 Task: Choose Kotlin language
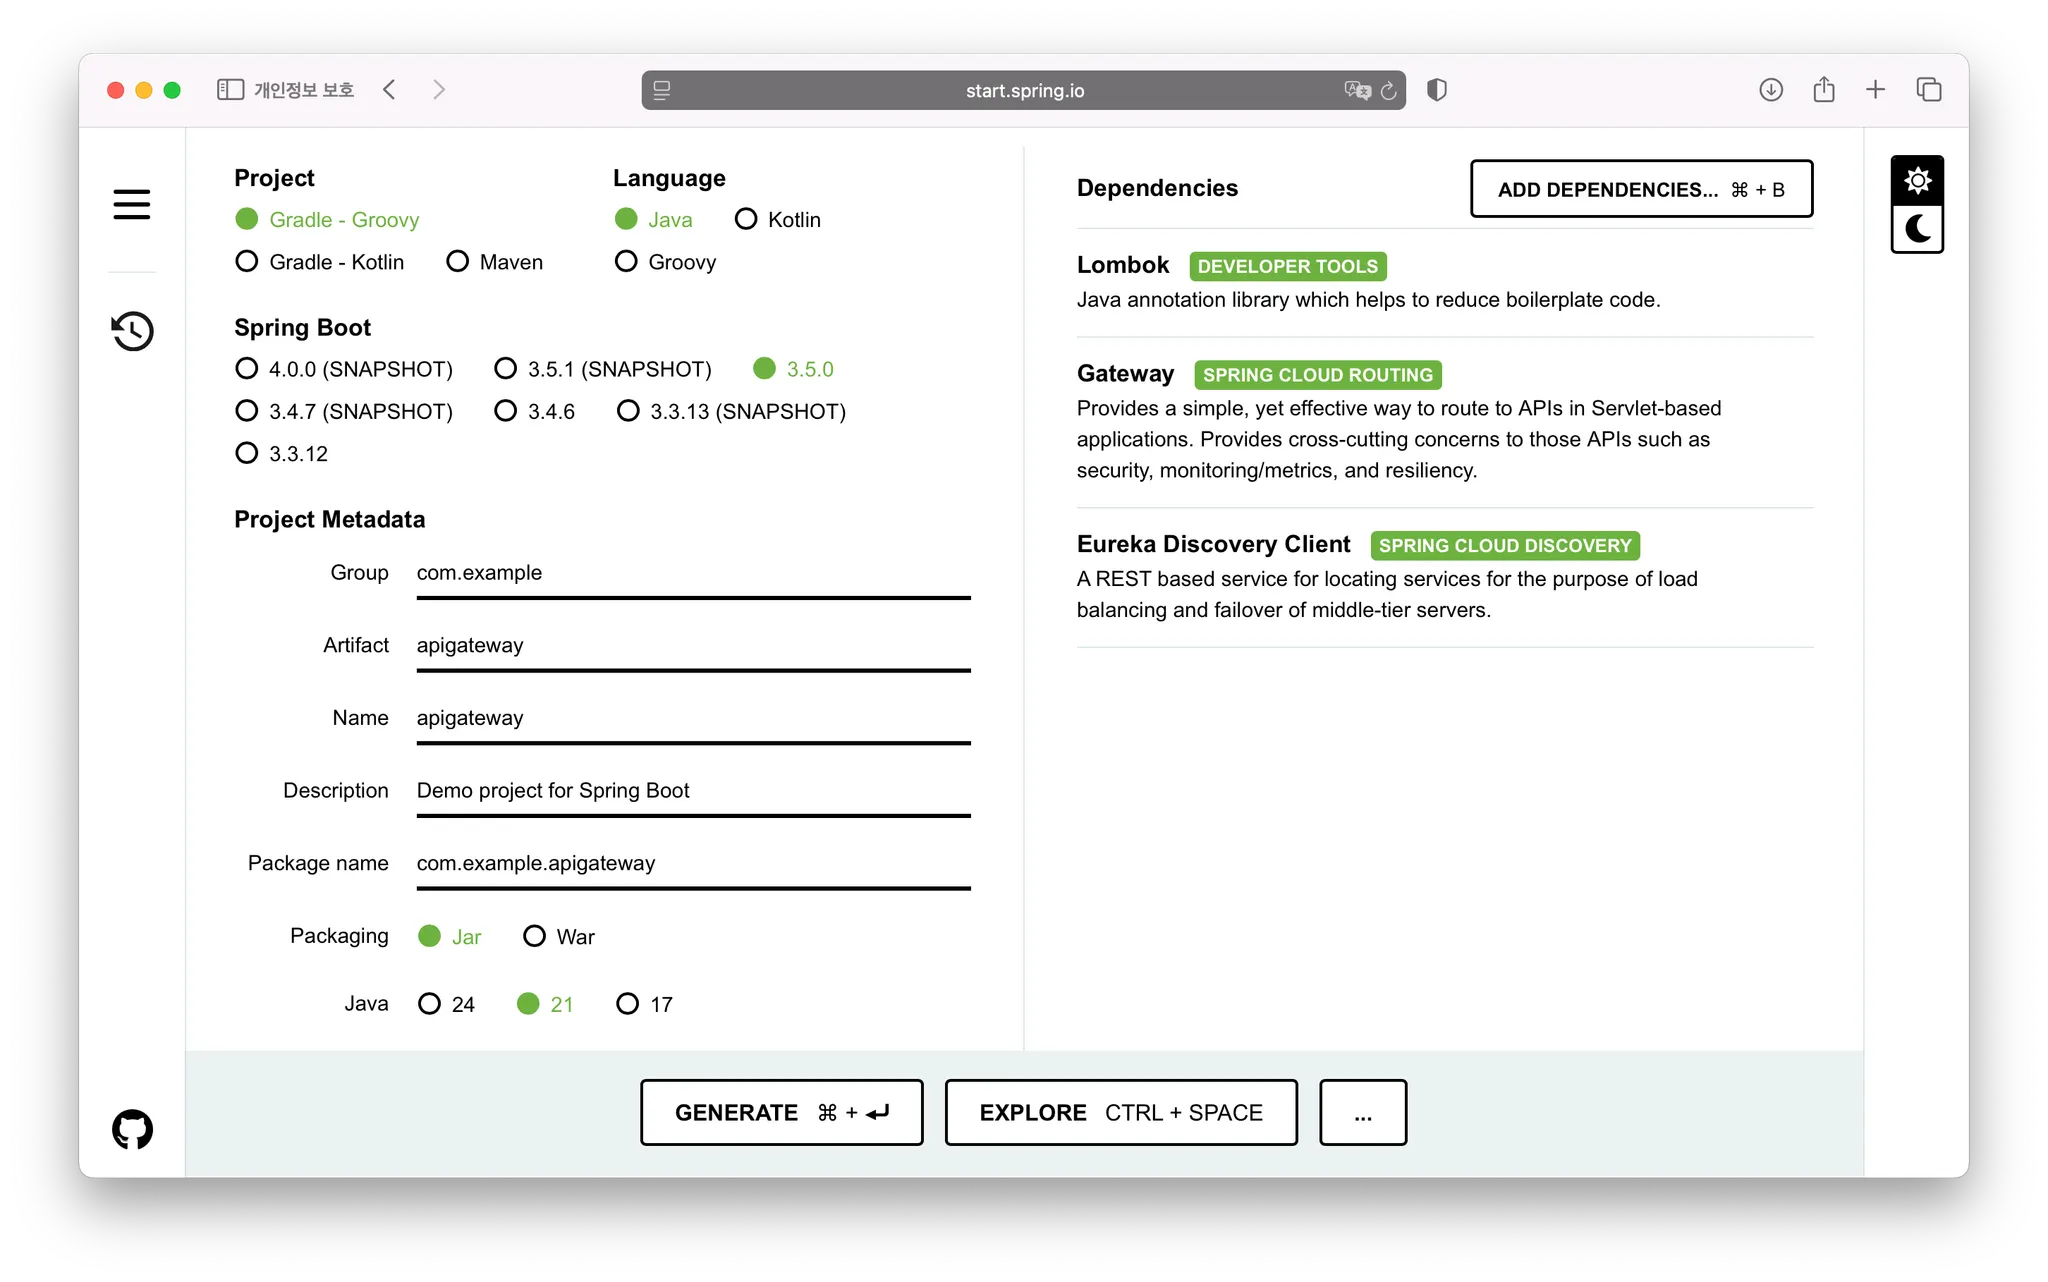coord(778,219)
